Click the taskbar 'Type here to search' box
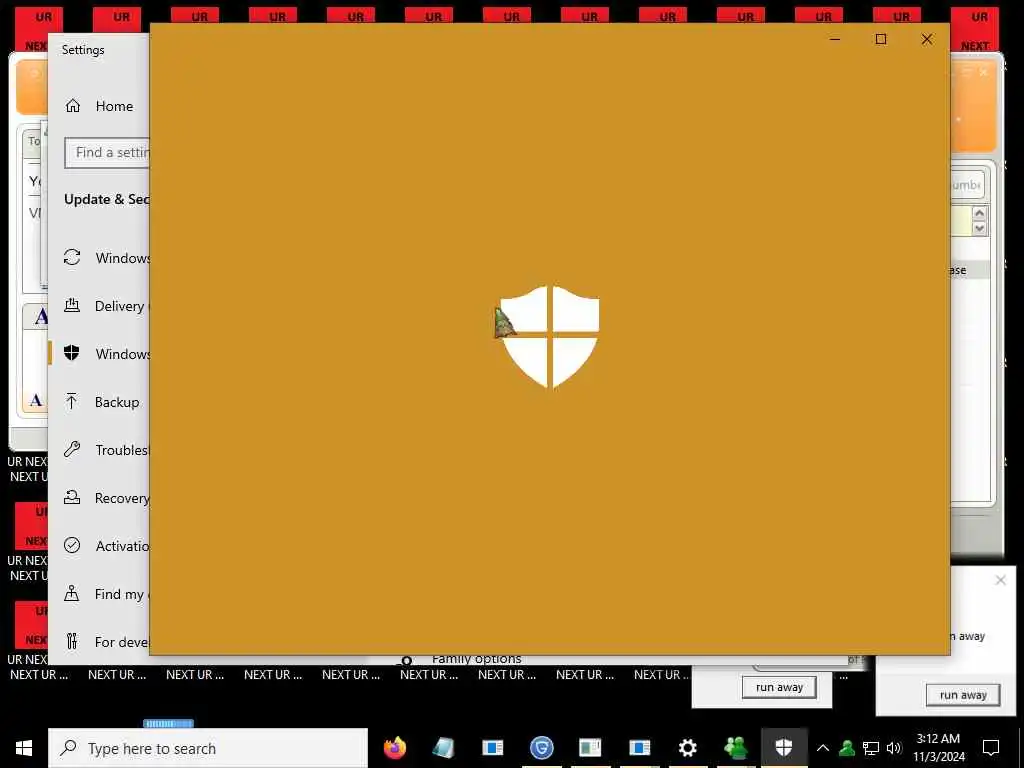 tap(208, 748)
